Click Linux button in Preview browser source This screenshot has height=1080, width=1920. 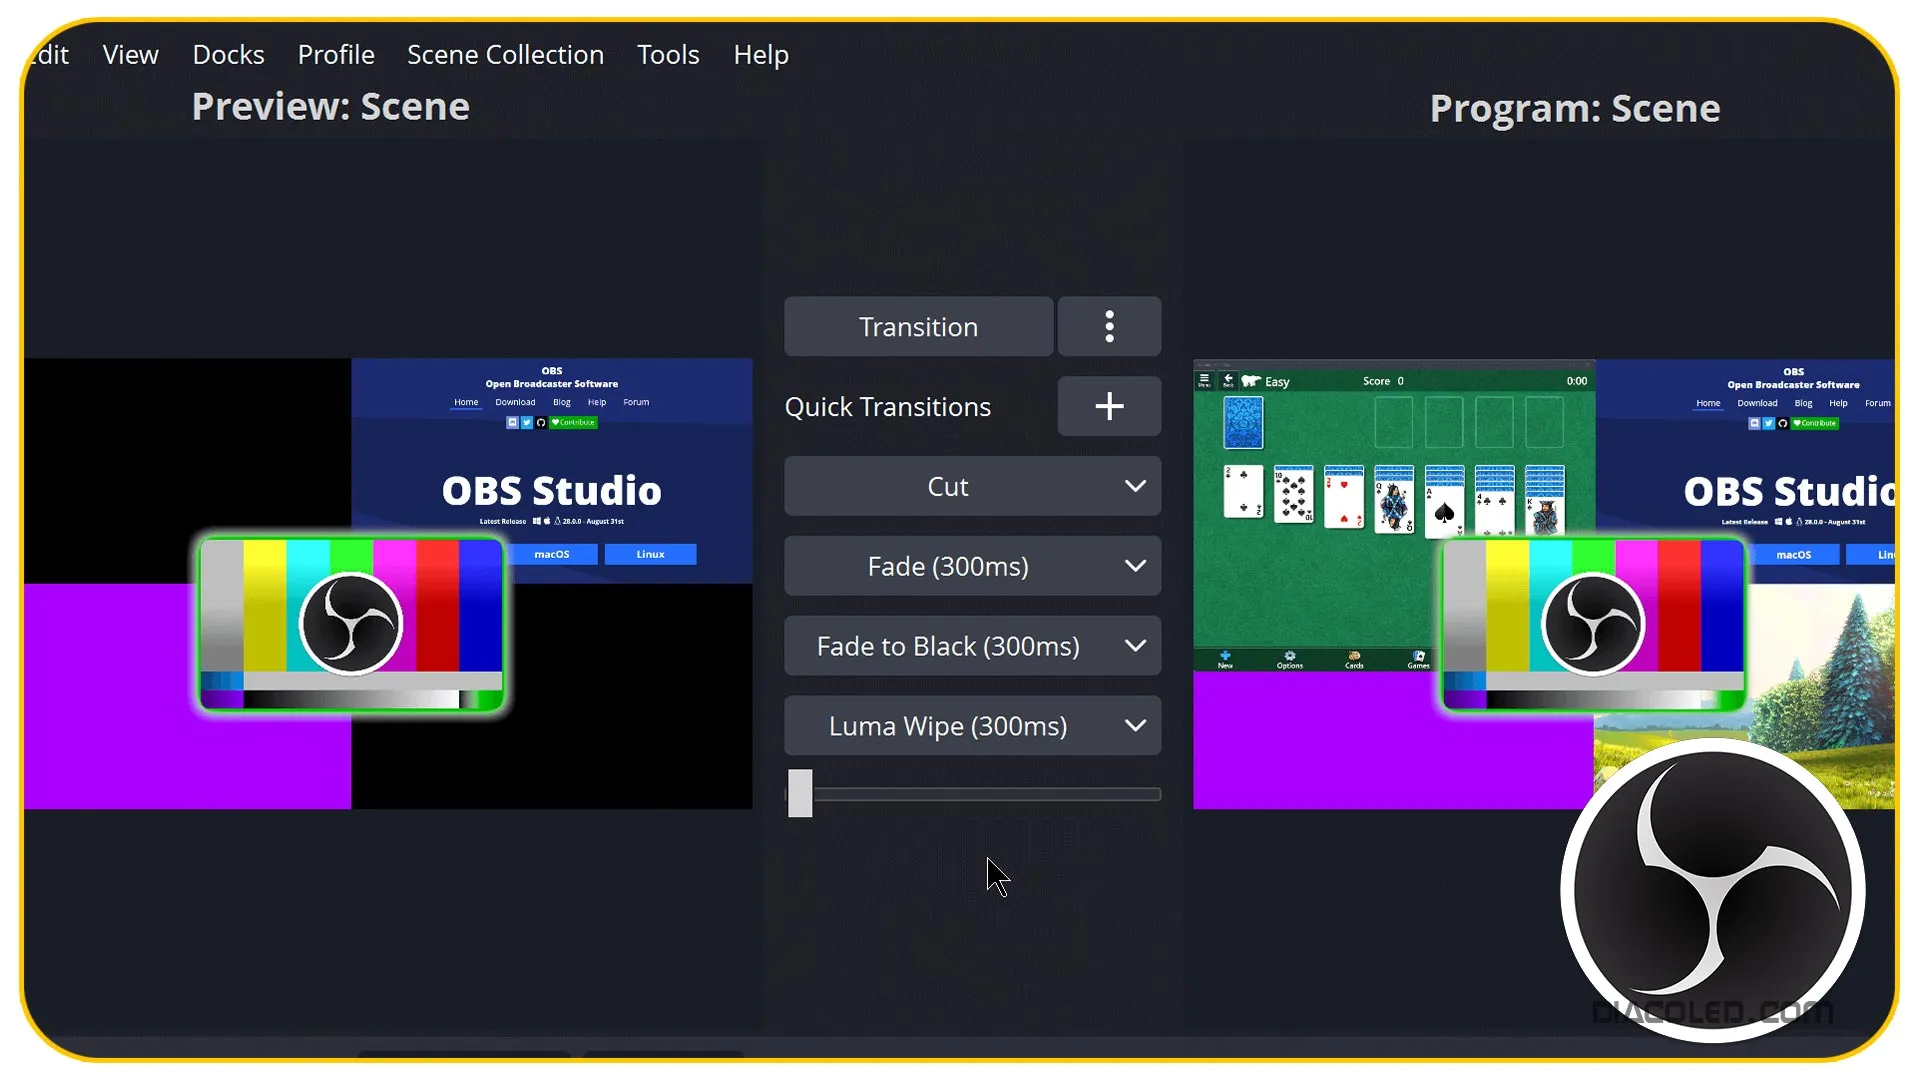pos(651,554)
